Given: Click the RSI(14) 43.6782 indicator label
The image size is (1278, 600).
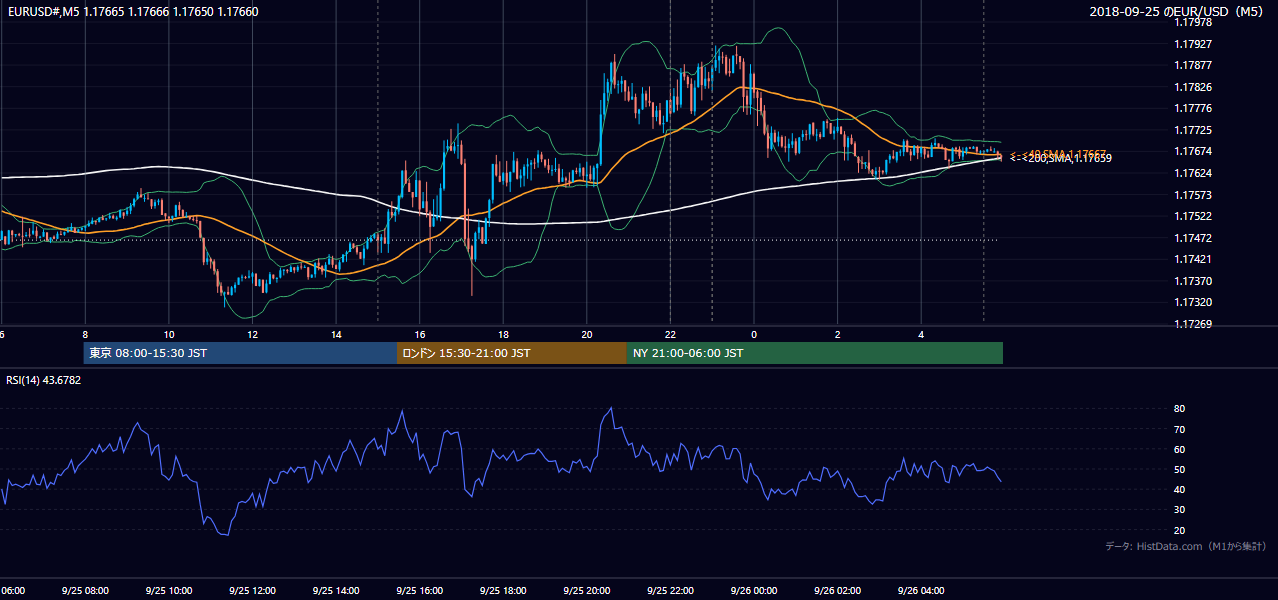Looking at the screenshot, I should coord(45,380).
